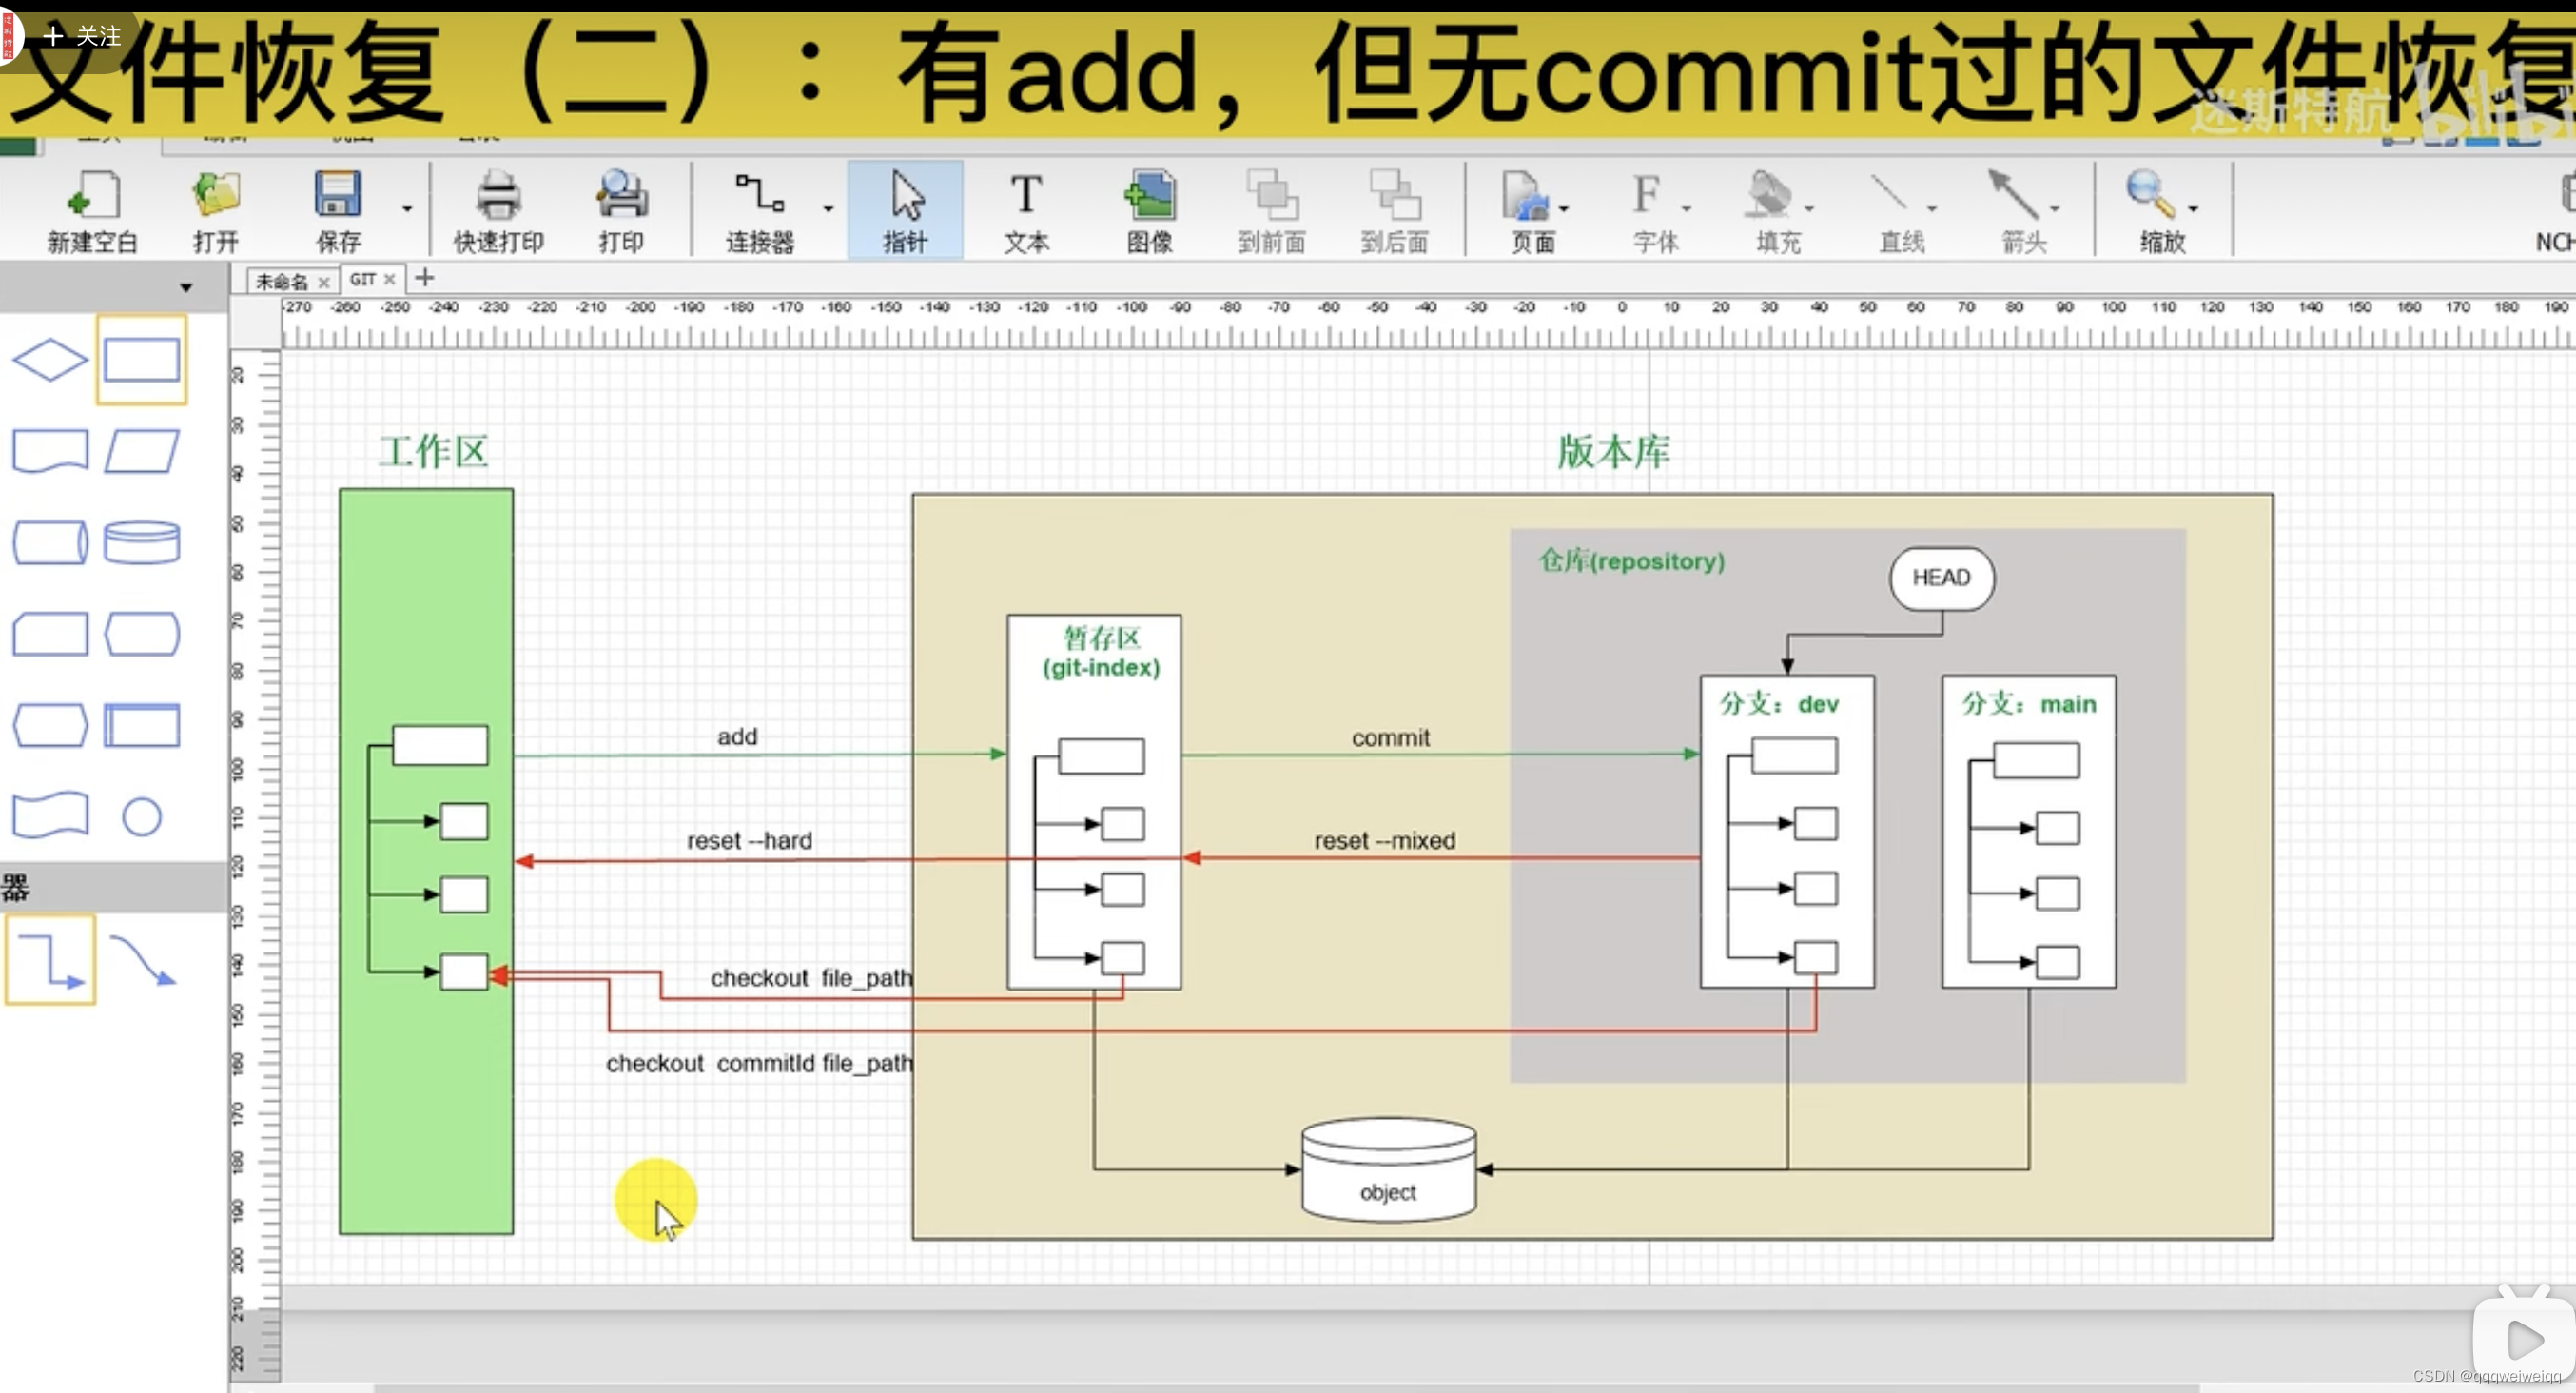Open the shape library dropdown in left sidebar

(186, 286)
